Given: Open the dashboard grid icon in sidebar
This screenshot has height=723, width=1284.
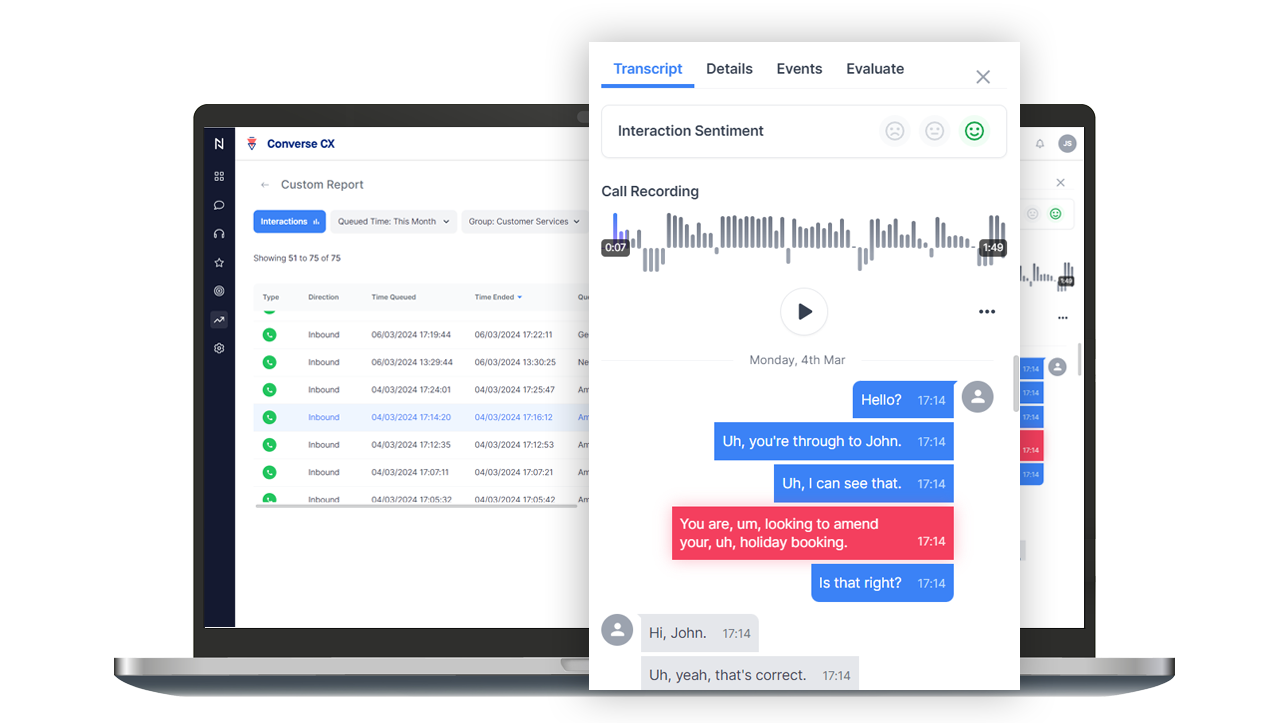Looking at the screenshot, I should tap(219, 176).
